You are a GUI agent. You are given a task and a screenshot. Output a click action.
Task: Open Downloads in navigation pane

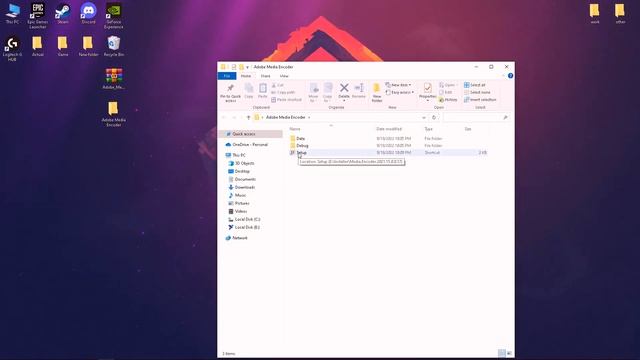(x=244, y=187)
